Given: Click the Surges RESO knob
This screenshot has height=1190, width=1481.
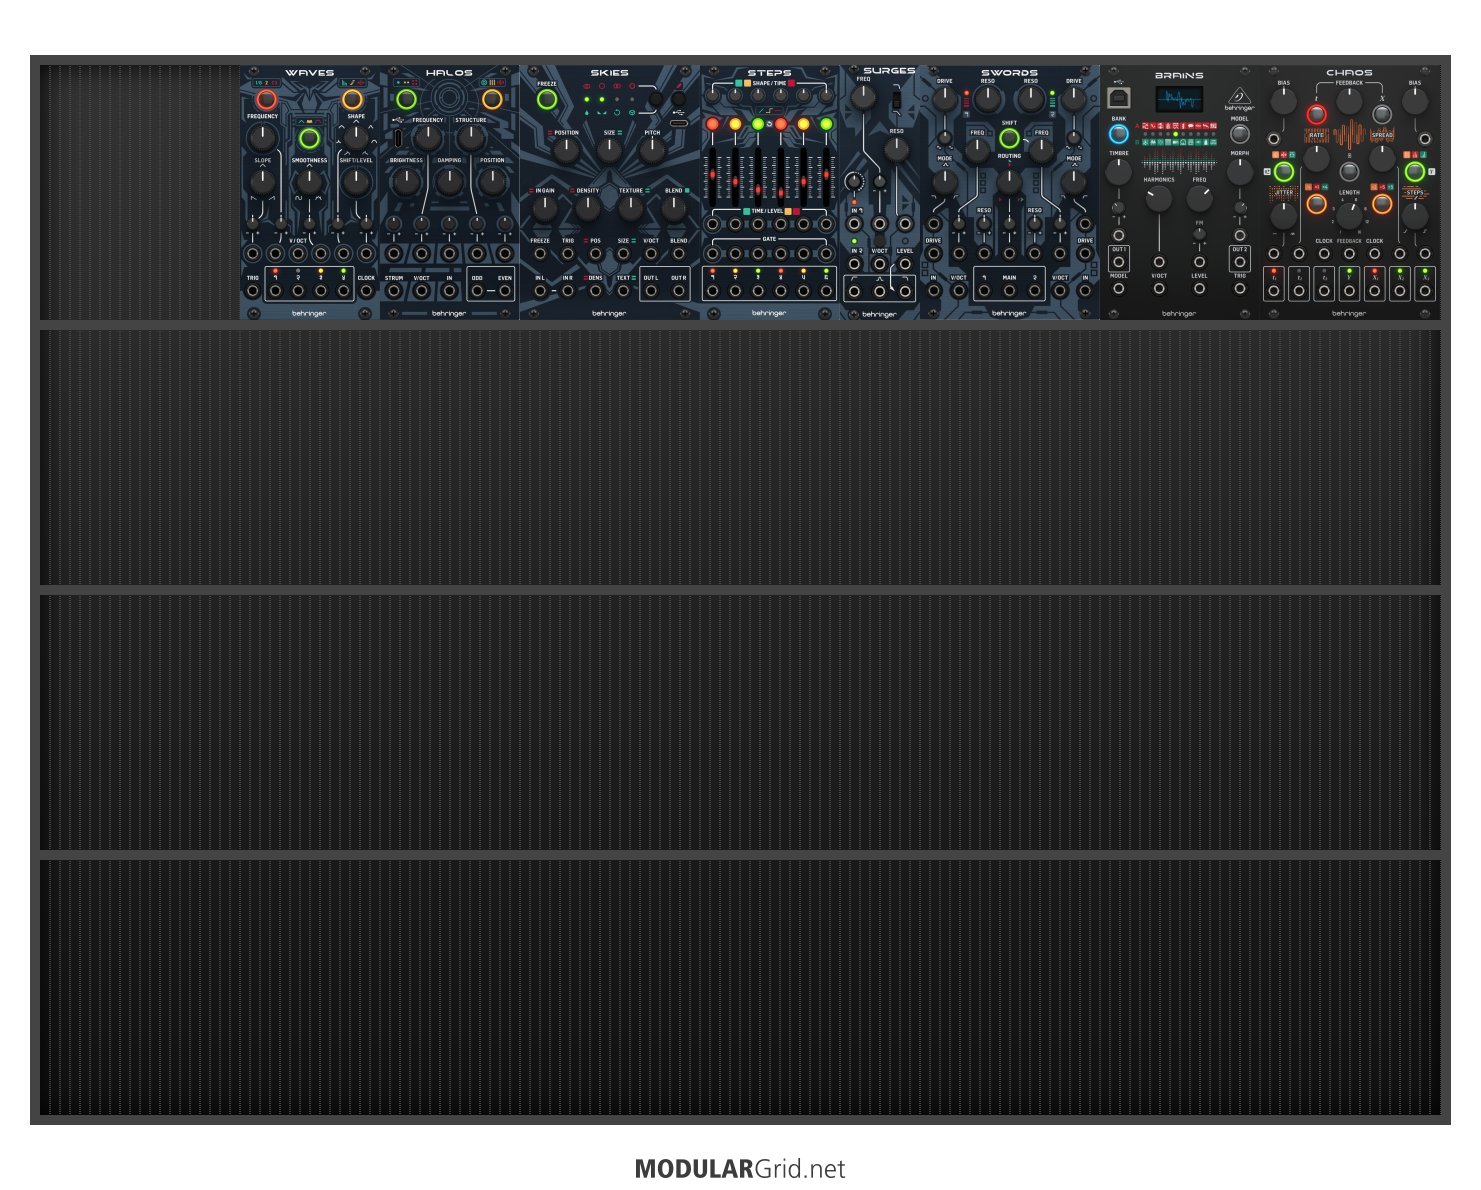Looking at the screenshot, I should pyautogui.click(x=897, y=150).
